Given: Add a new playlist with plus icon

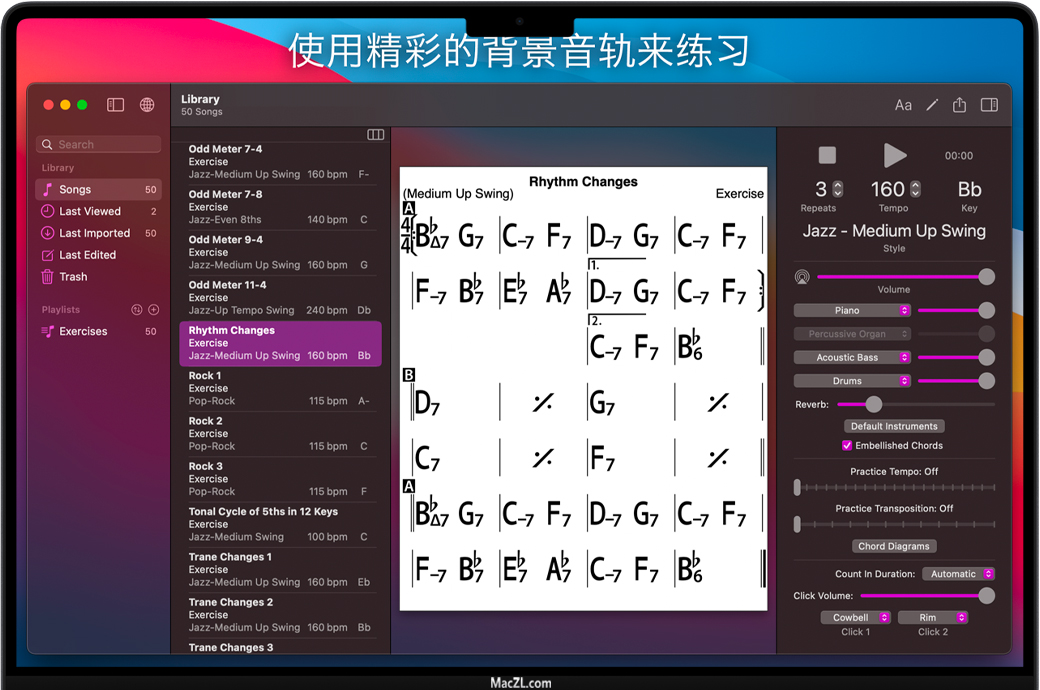Looking at the screenshot, I should coord(153,310).
